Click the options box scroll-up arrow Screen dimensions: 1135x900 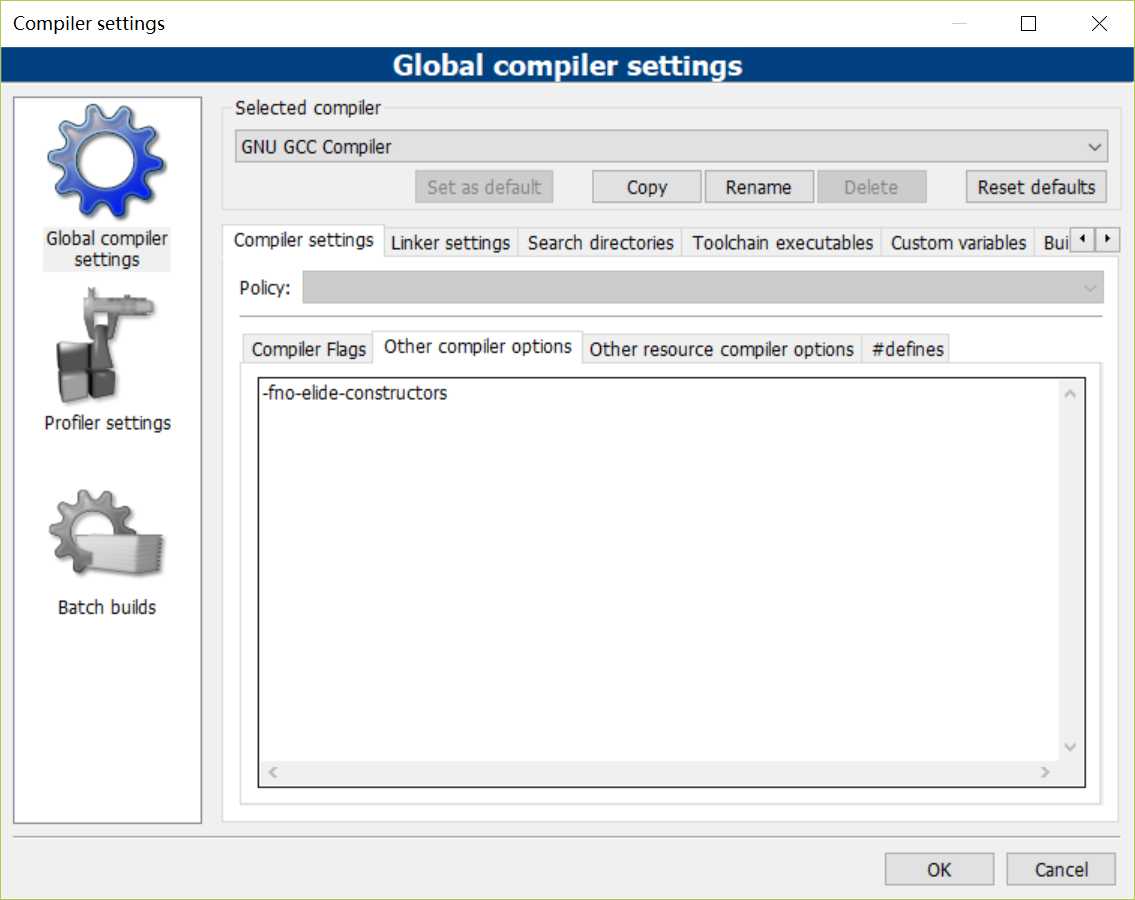[x=1070, y=394]
